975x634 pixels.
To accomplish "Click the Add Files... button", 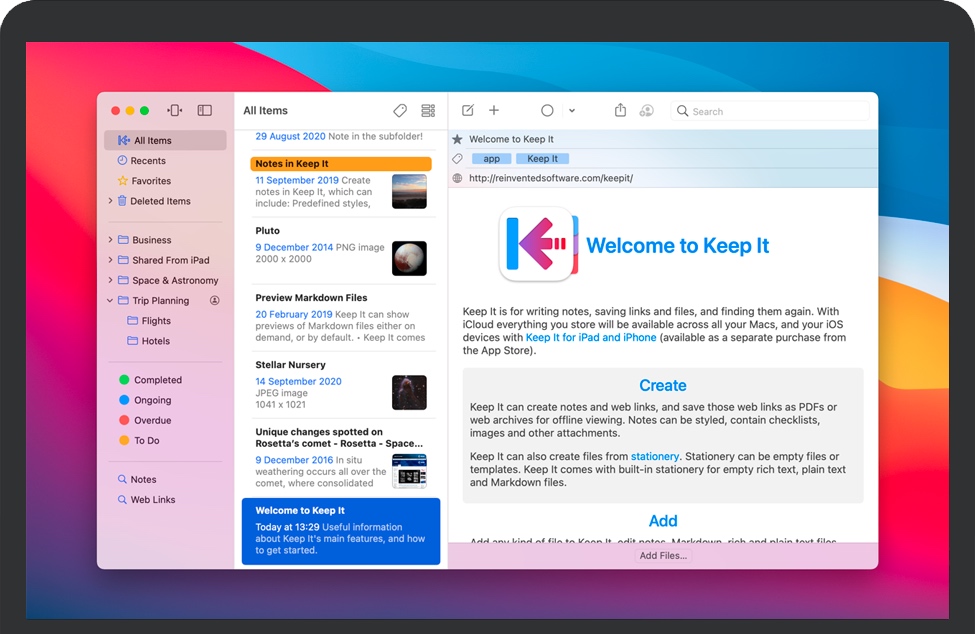I will coord(663,556).
